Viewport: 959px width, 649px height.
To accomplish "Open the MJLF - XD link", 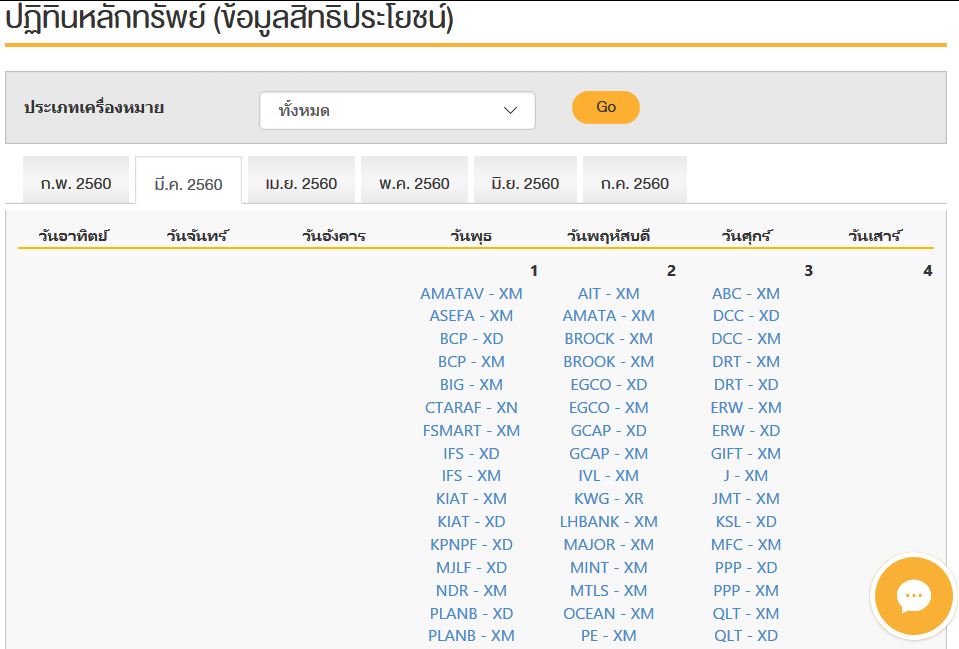I will [471, 568].
